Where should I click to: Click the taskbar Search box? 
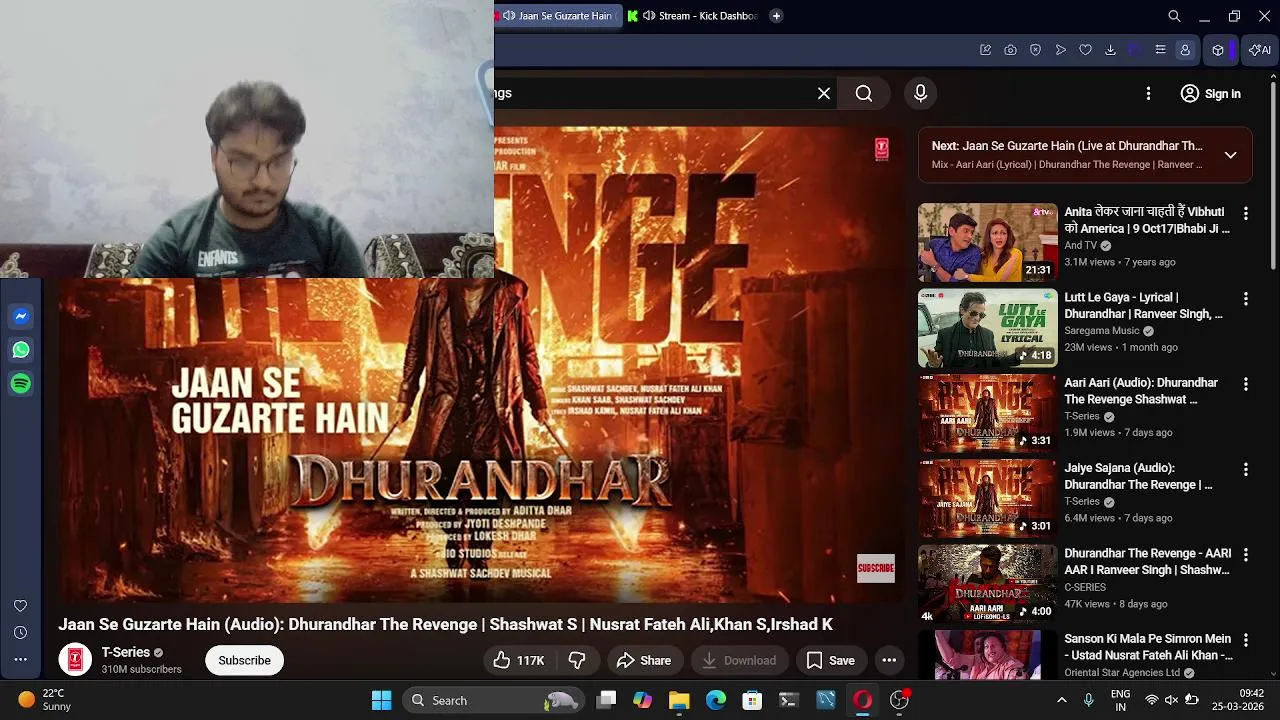(x=495, y=700)
